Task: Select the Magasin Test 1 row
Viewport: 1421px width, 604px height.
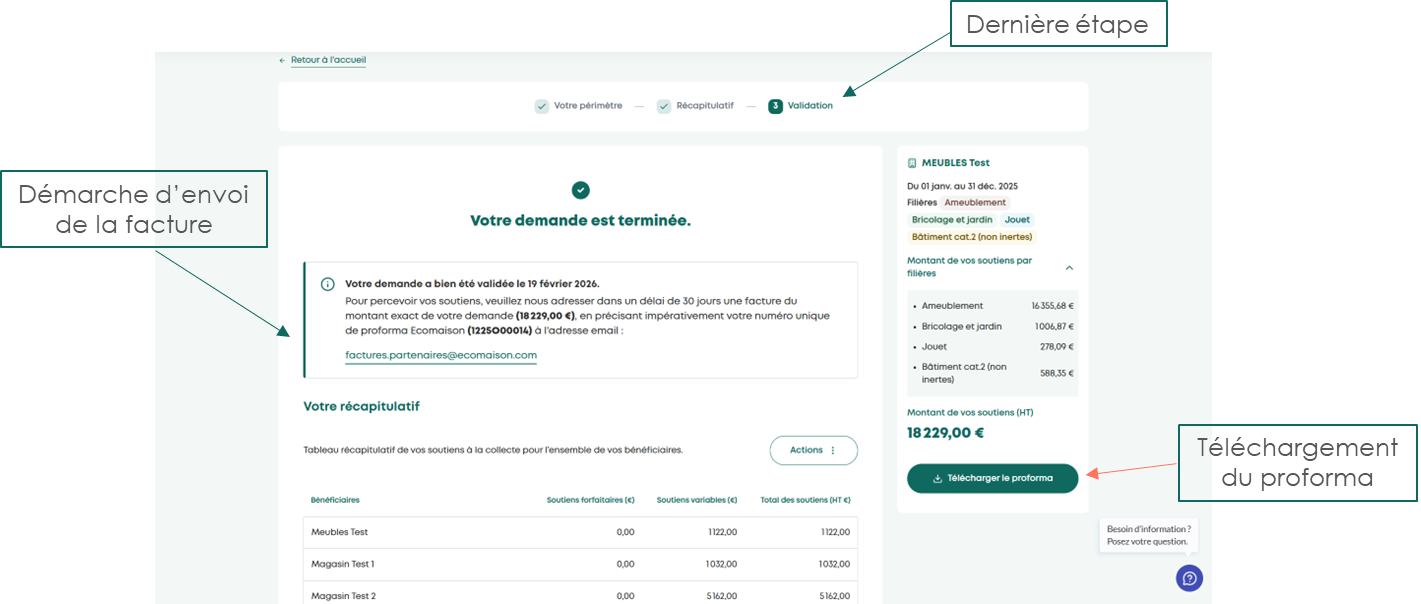Action: click(x=580, y=564)
